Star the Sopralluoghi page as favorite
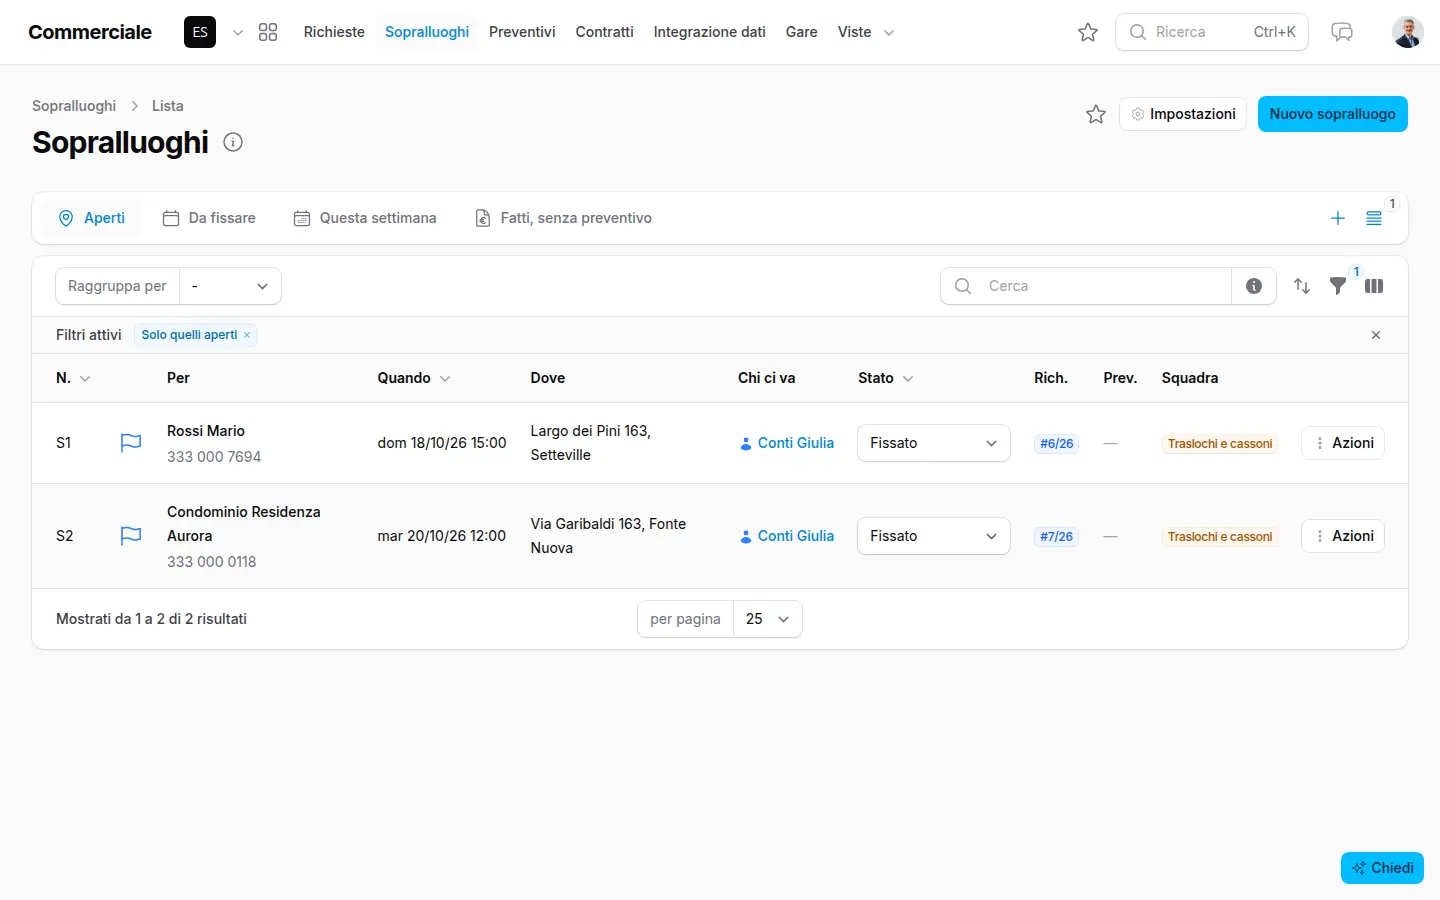Screen dimensions: 1440x900 coord(1096,114)
